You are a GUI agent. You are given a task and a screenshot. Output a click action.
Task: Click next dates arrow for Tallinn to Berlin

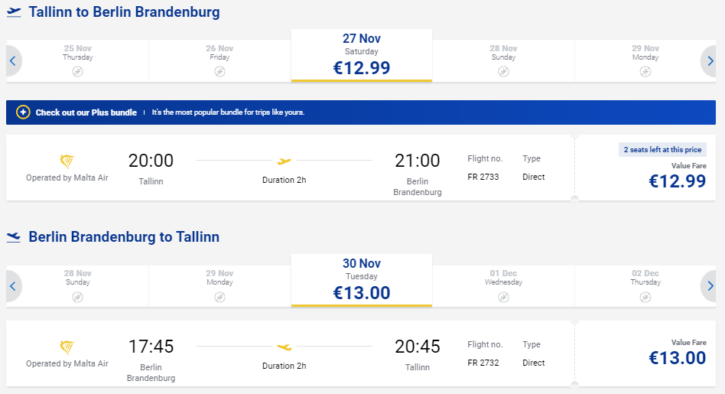click(x=709, y=61)
